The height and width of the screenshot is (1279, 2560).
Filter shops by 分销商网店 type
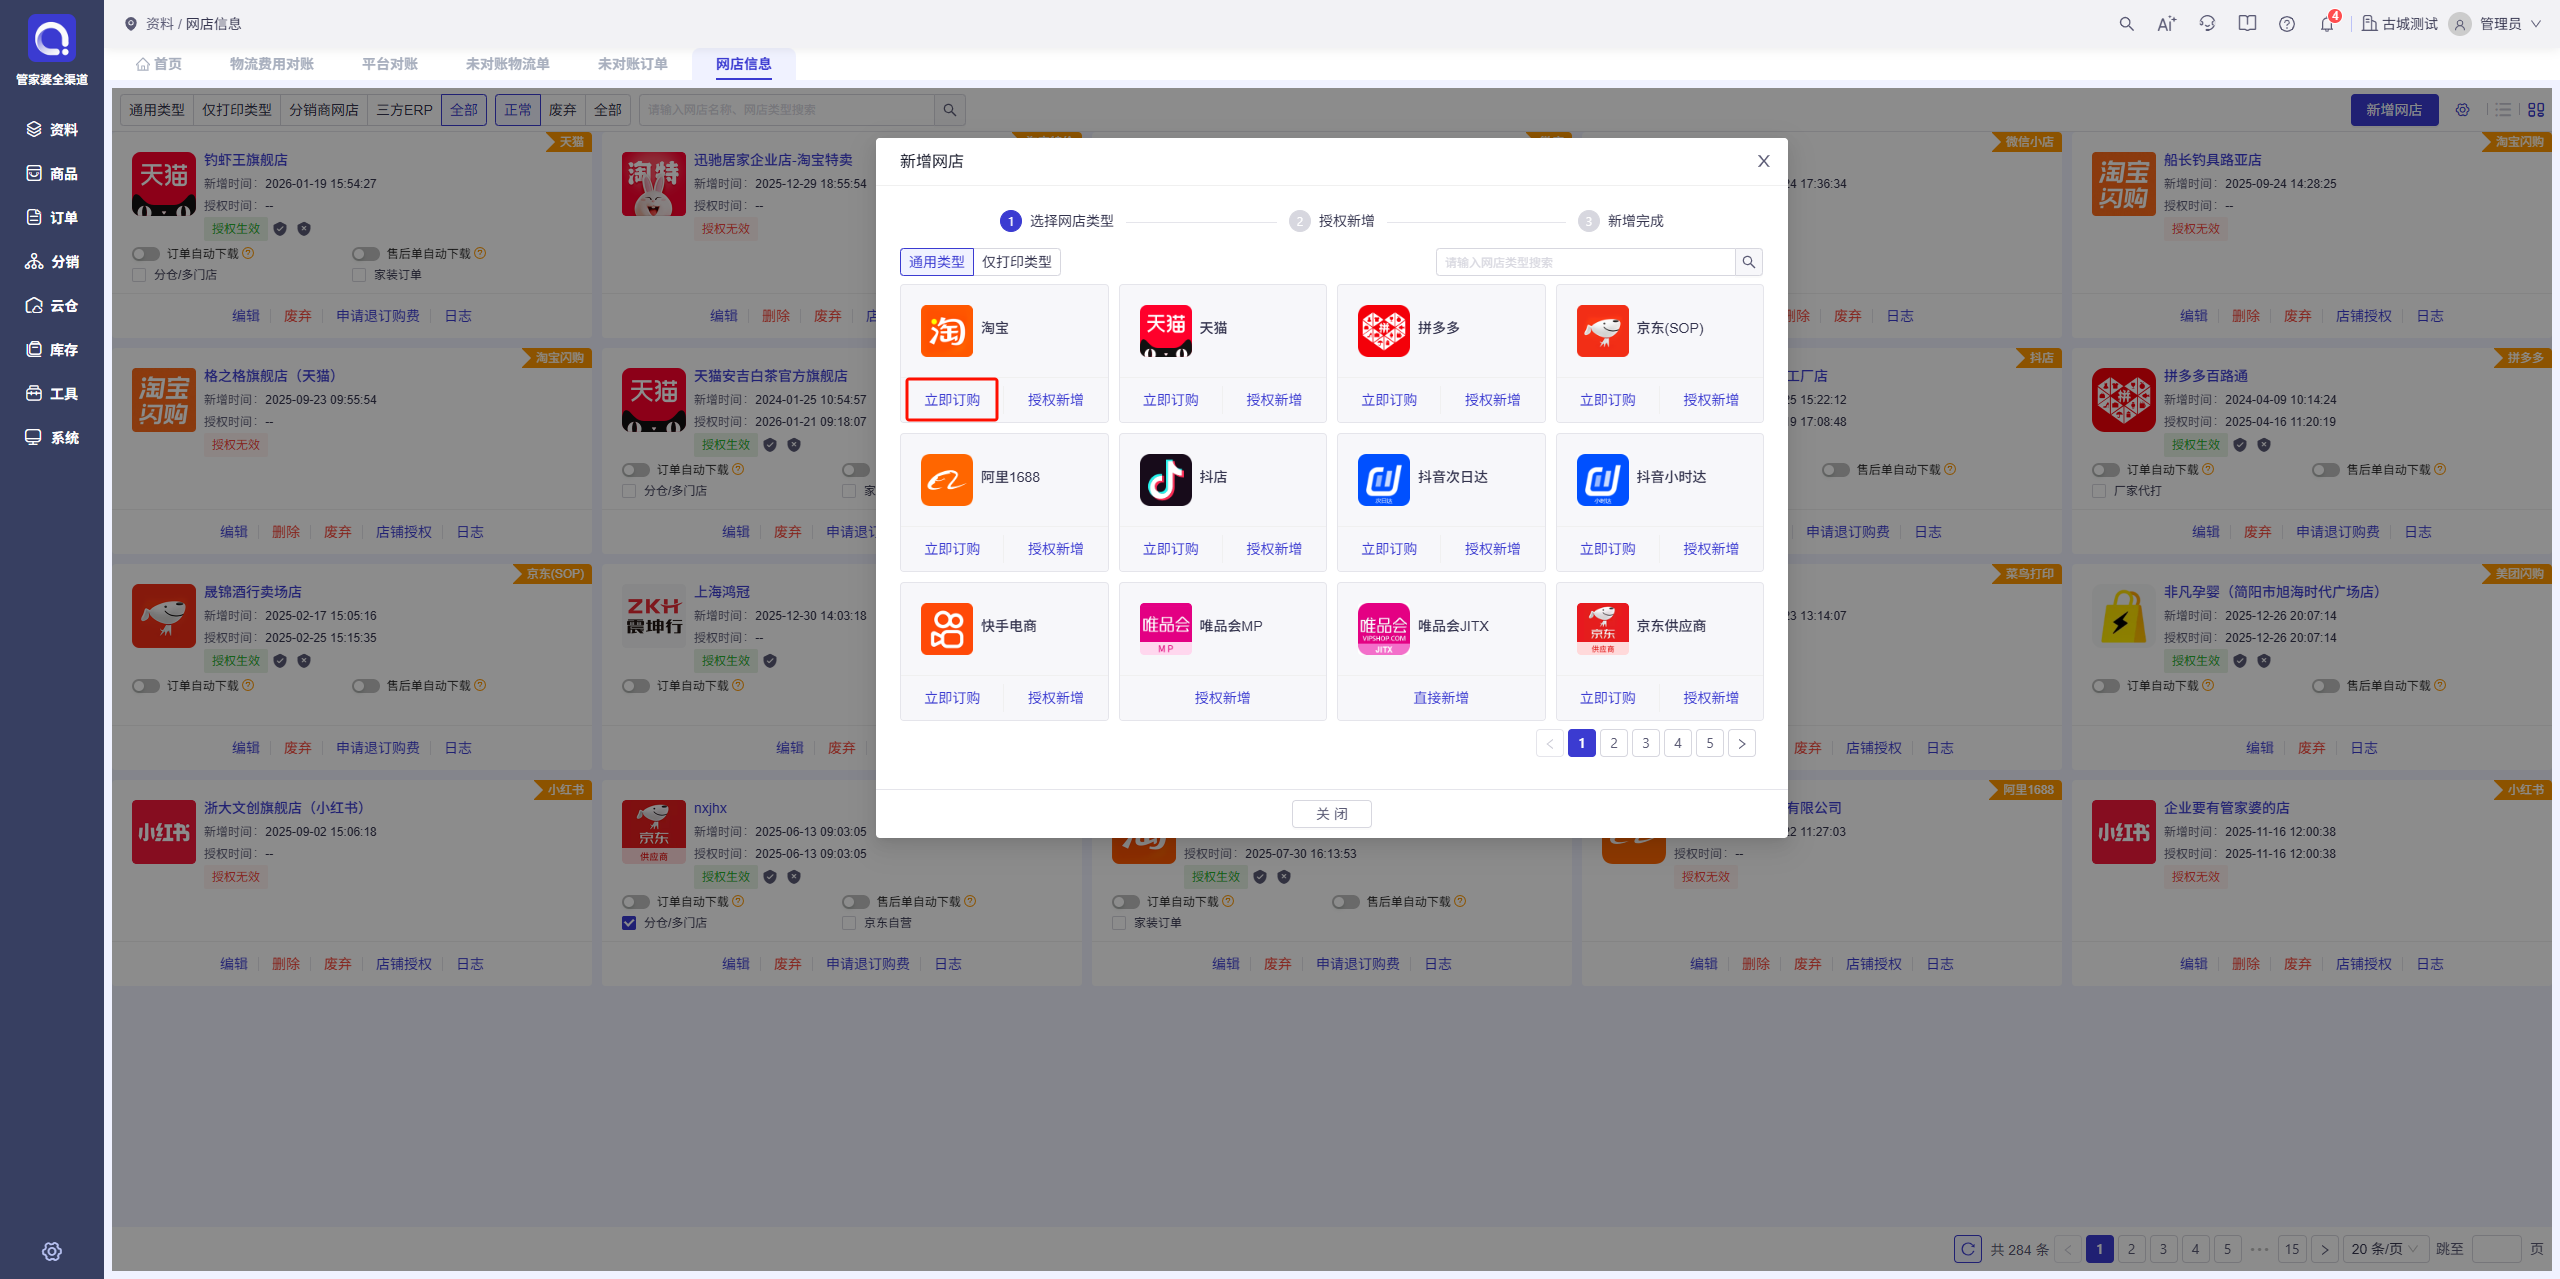click(x=324, y=110)
